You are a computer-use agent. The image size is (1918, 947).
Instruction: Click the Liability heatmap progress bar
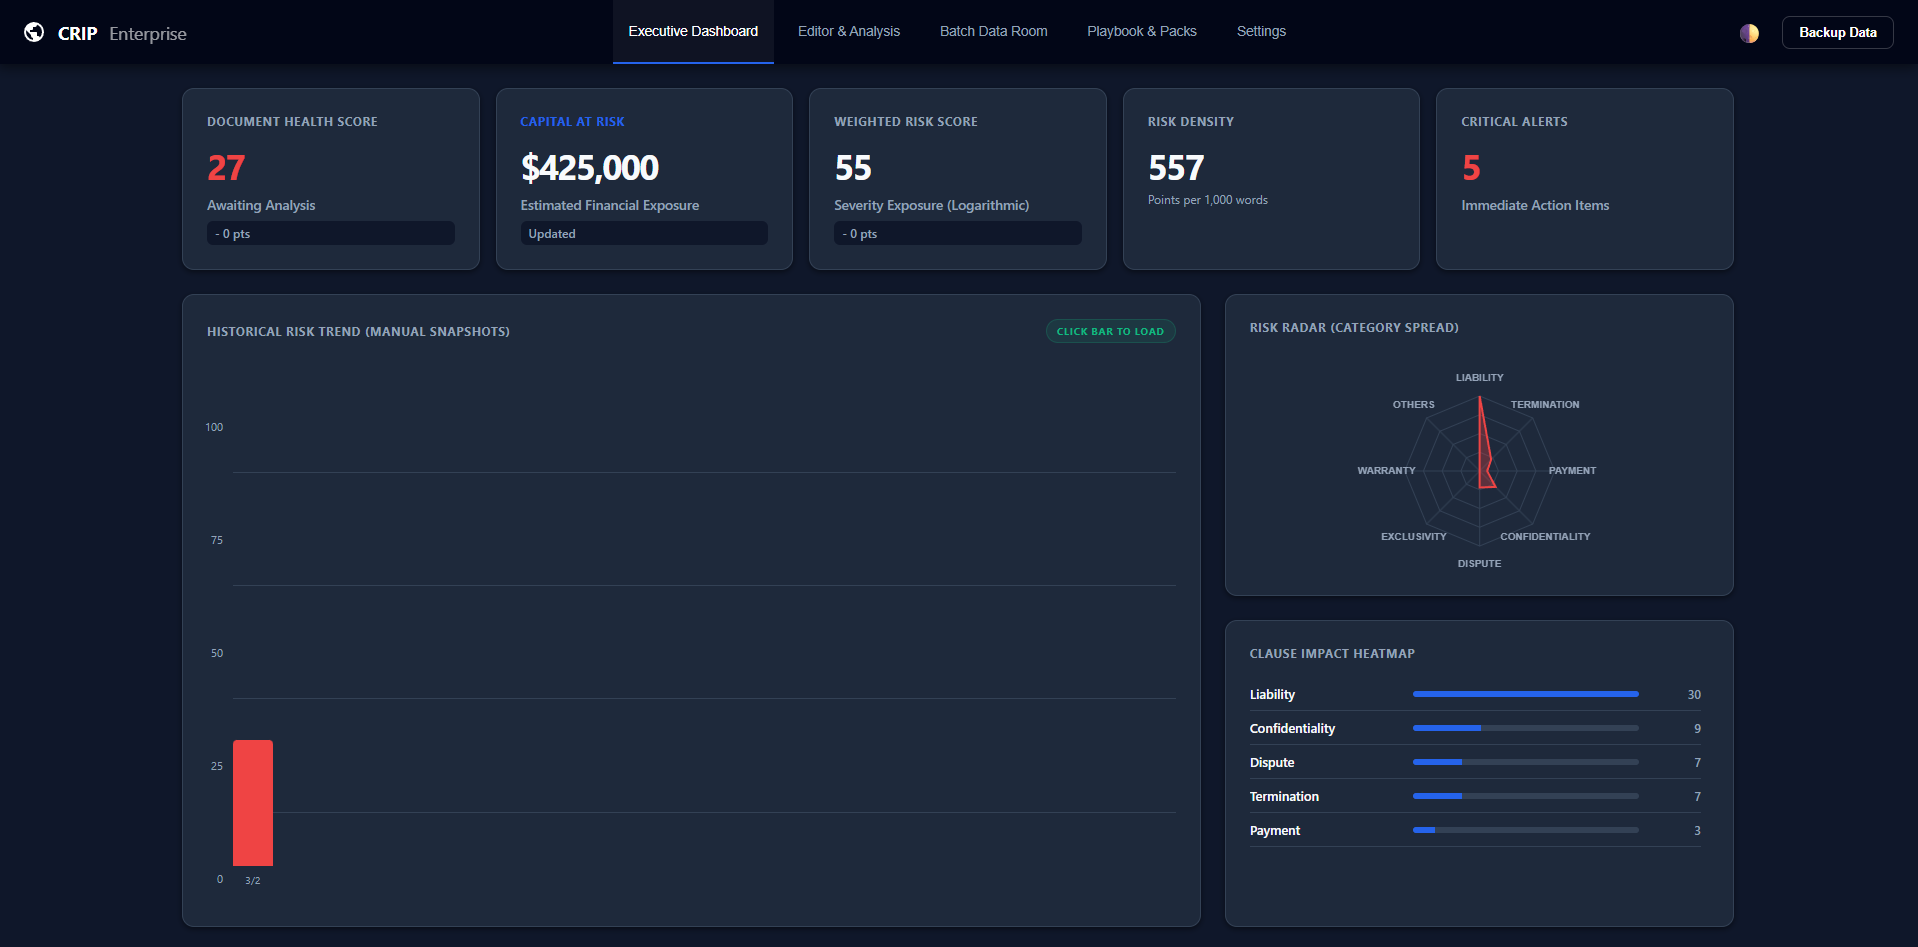click(x=1525, y=693)
